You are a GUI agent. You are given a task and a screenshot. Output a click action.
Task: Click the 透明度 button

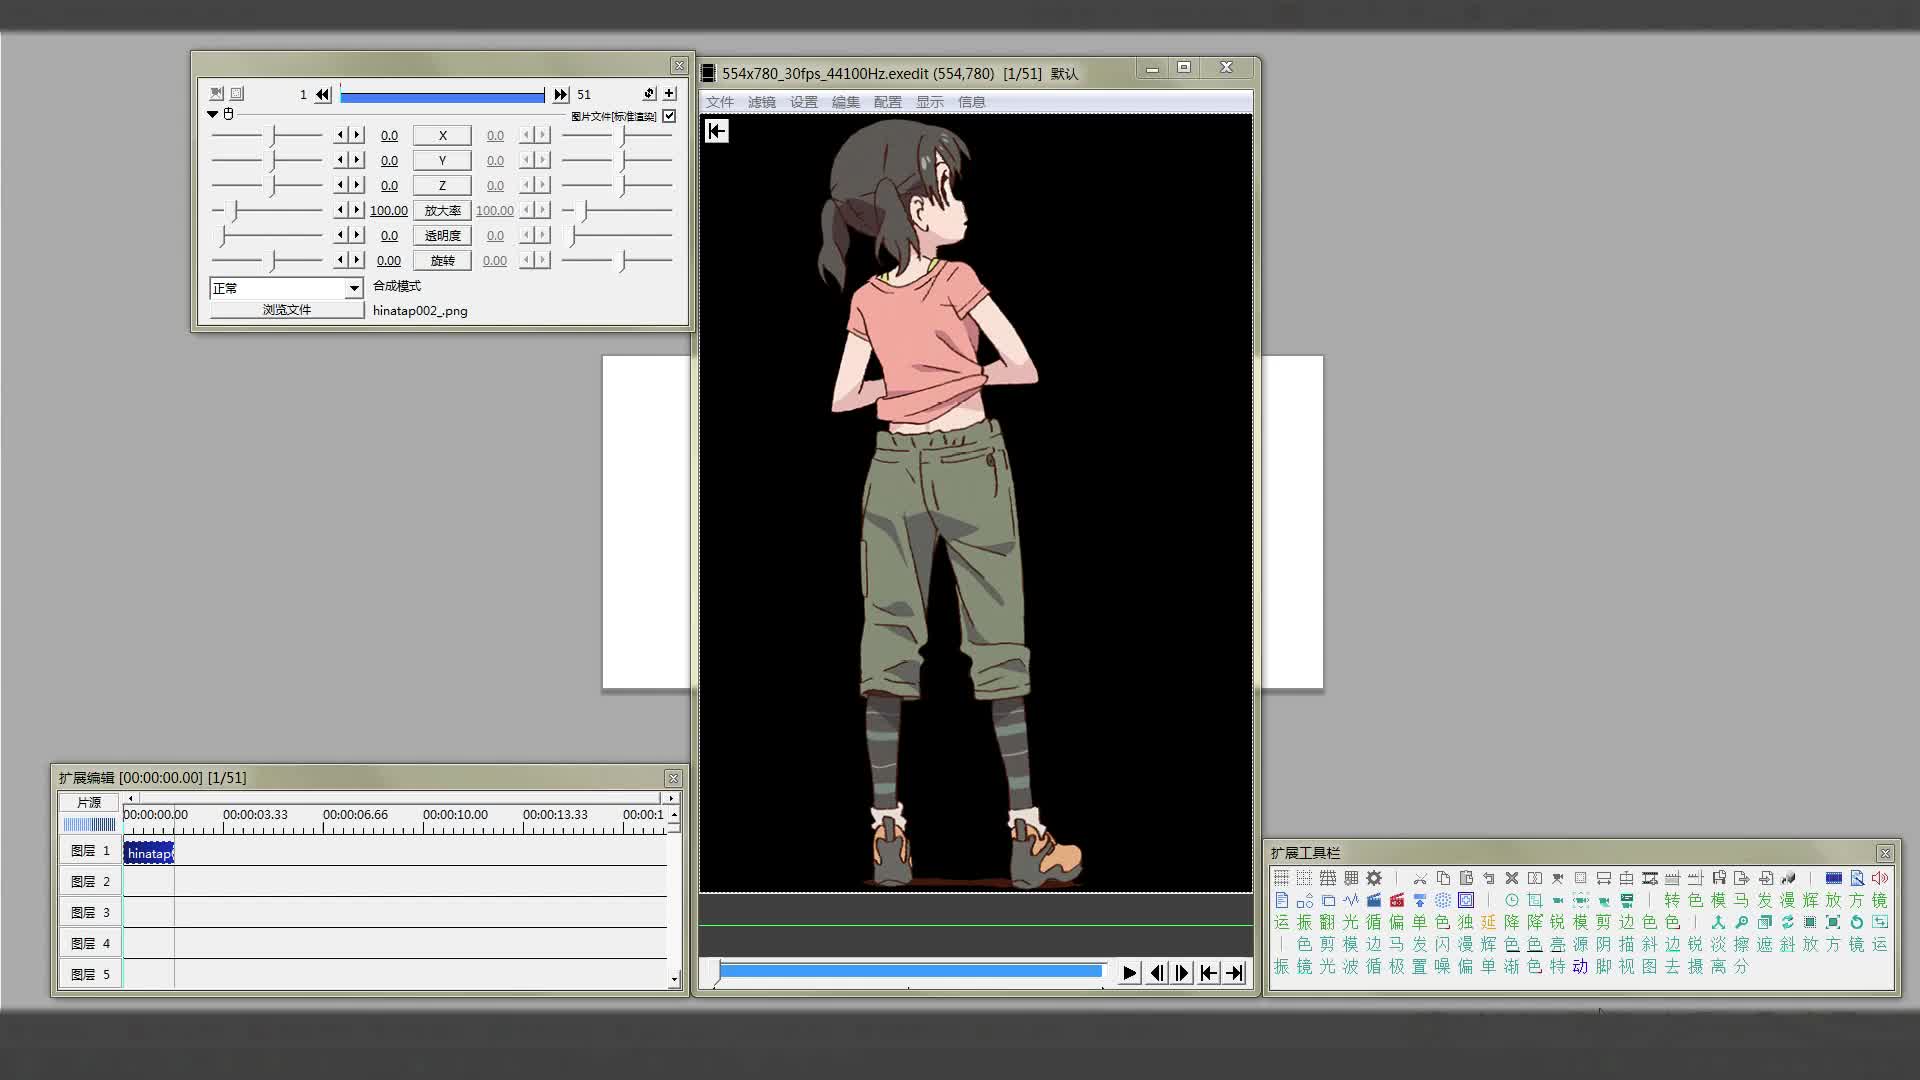point(442,235)
